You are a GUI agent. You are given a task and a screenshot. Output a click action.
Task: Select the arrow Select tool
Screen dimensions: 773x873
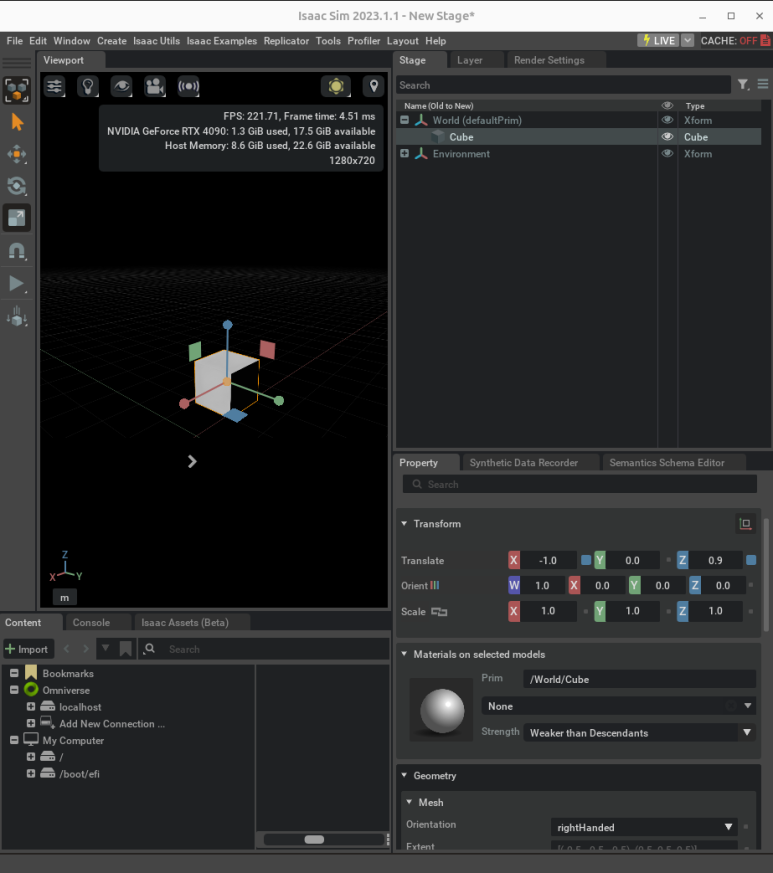(17, 122)
